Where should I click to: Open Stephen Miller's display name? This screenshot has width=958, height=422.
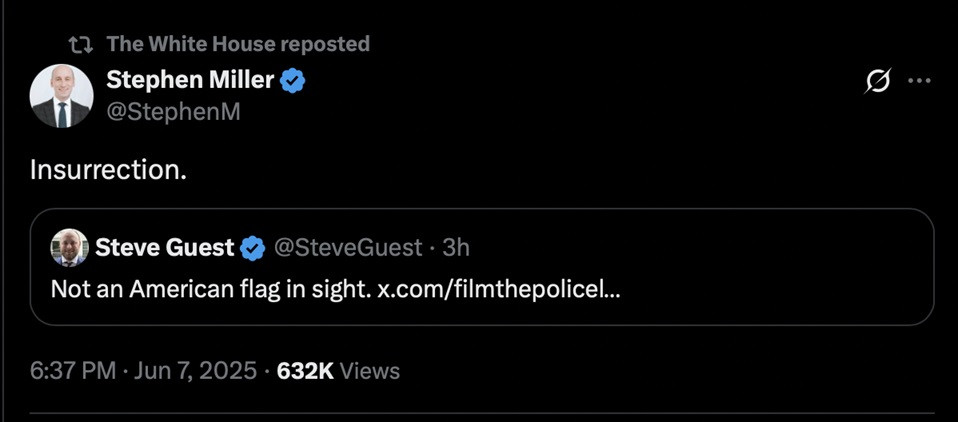point(189,80)
